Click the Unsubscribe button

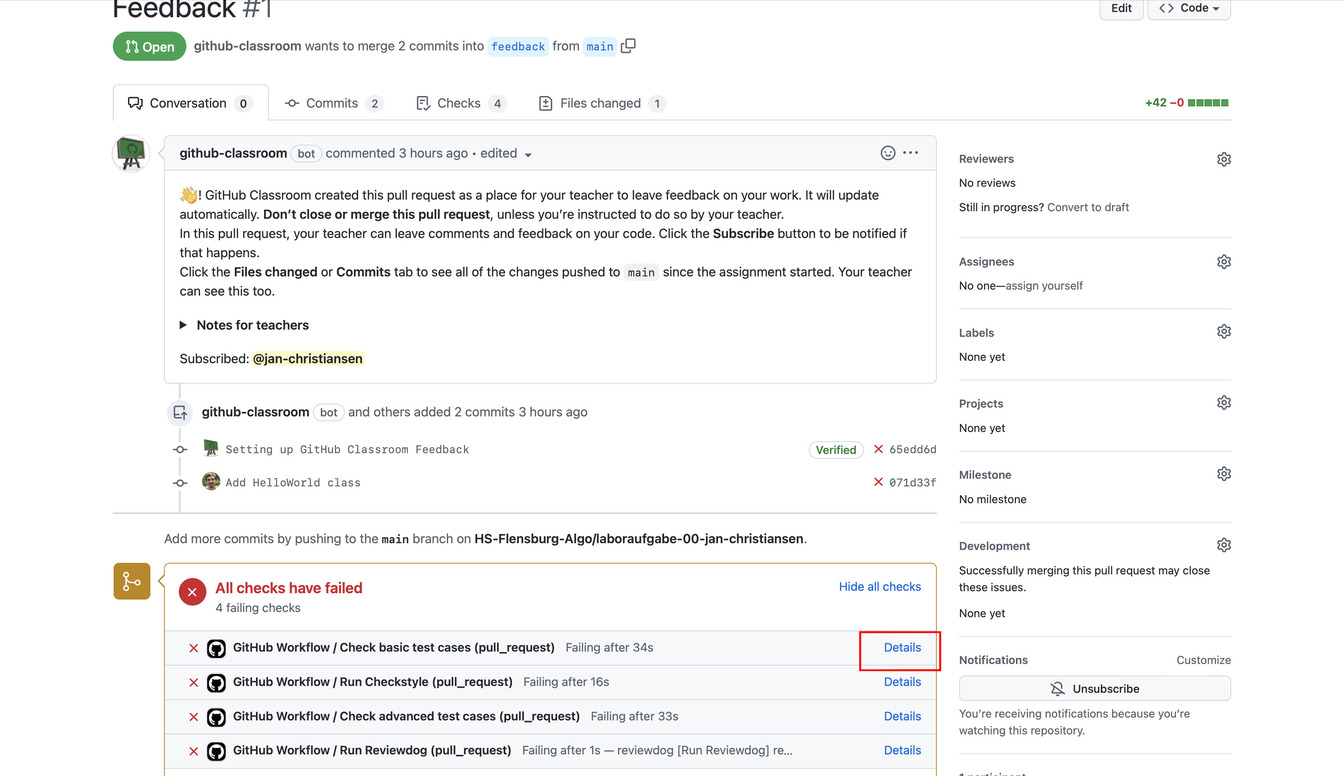pyautogui.click(x=1094, y=689)
